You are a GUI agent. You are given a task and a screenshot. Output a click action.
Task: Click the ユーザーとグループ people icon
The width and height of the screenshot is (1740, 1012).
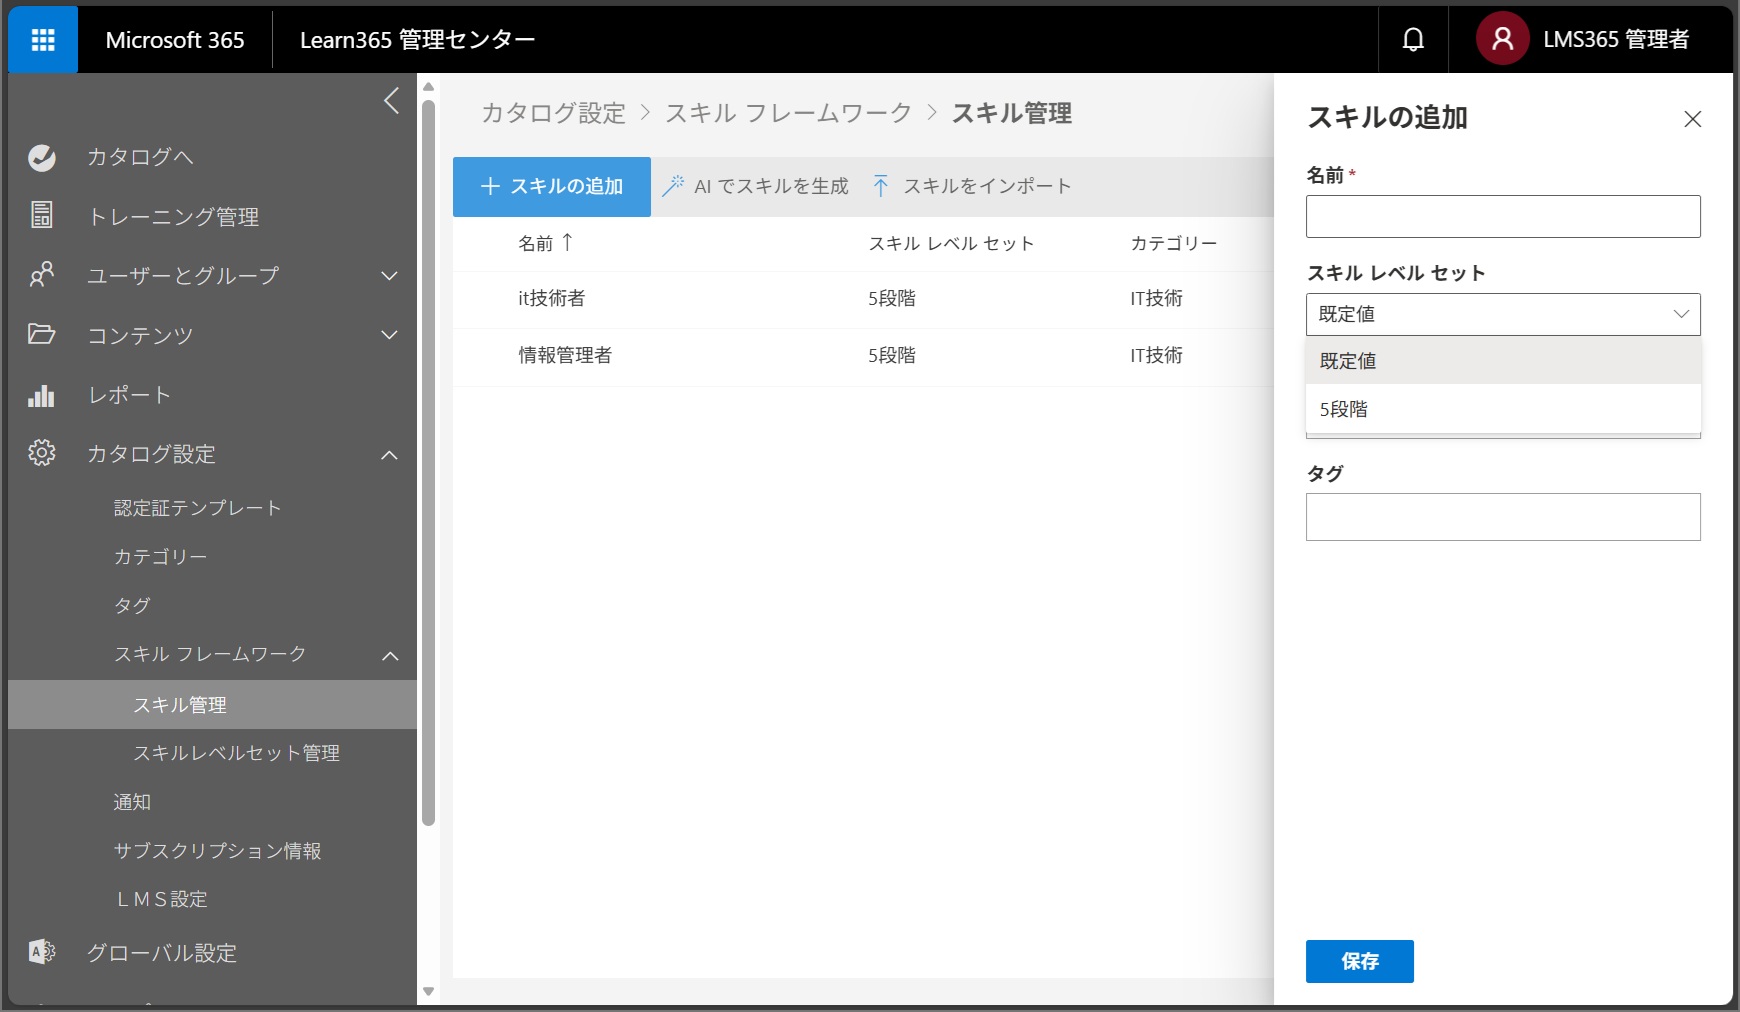coord(42,274)
